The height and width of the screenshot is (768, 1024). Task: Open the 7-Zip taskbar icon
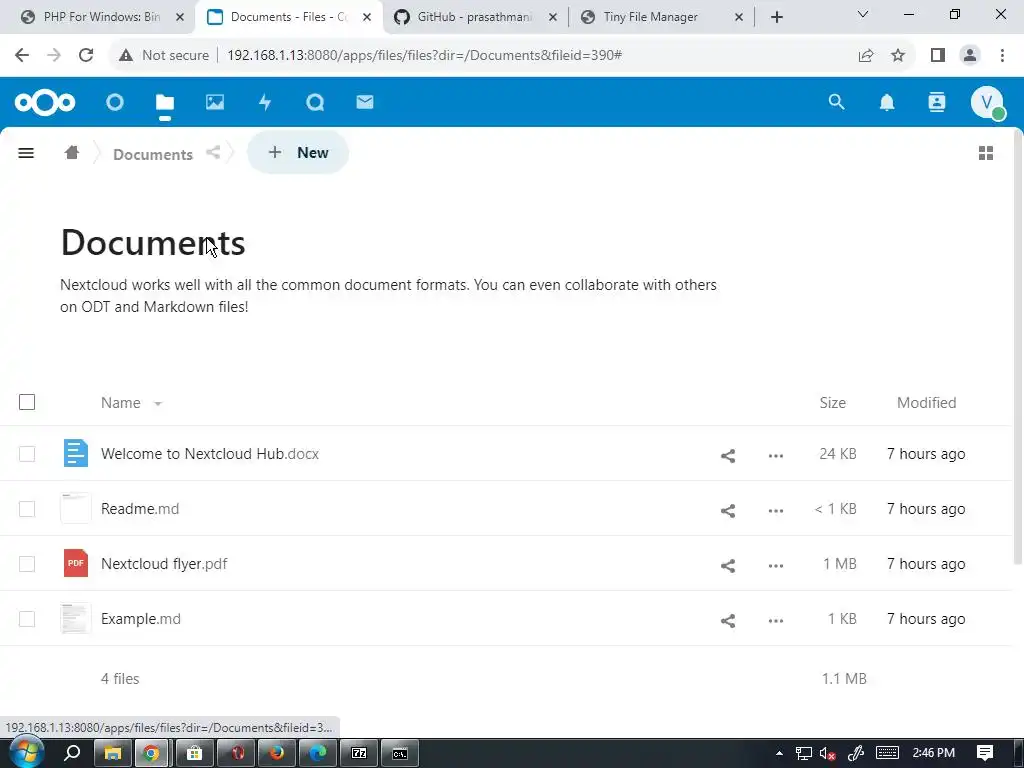point(359,753)
